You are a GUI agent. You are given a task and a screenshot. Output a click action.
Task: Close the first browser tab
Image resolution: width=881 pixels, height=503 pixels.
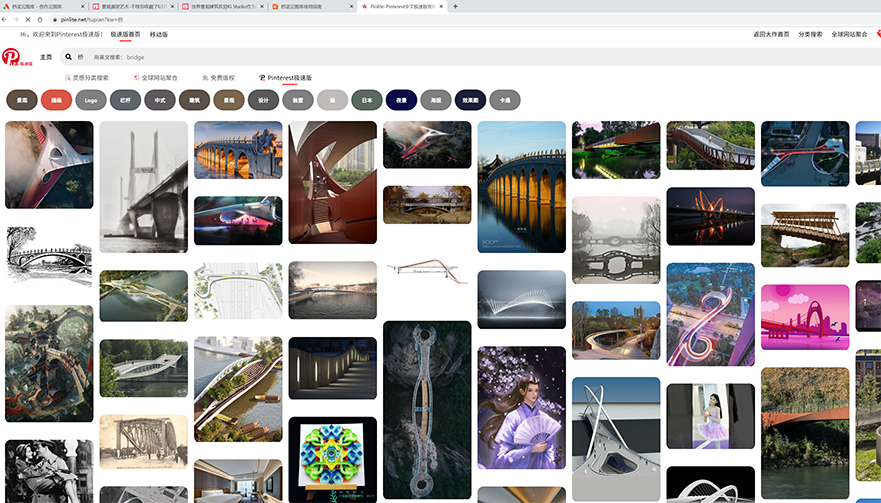(83, 7)
